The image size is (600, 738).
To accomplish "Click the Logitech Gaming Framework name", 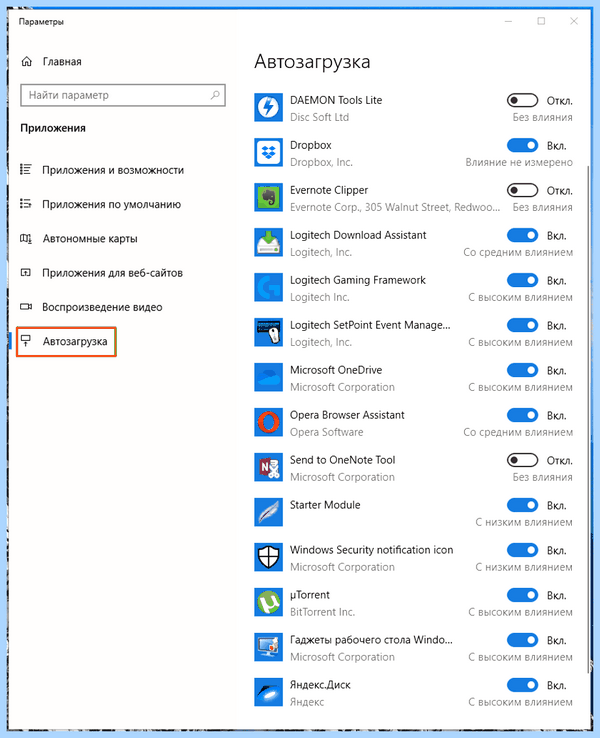I will (x=358, y=280).
